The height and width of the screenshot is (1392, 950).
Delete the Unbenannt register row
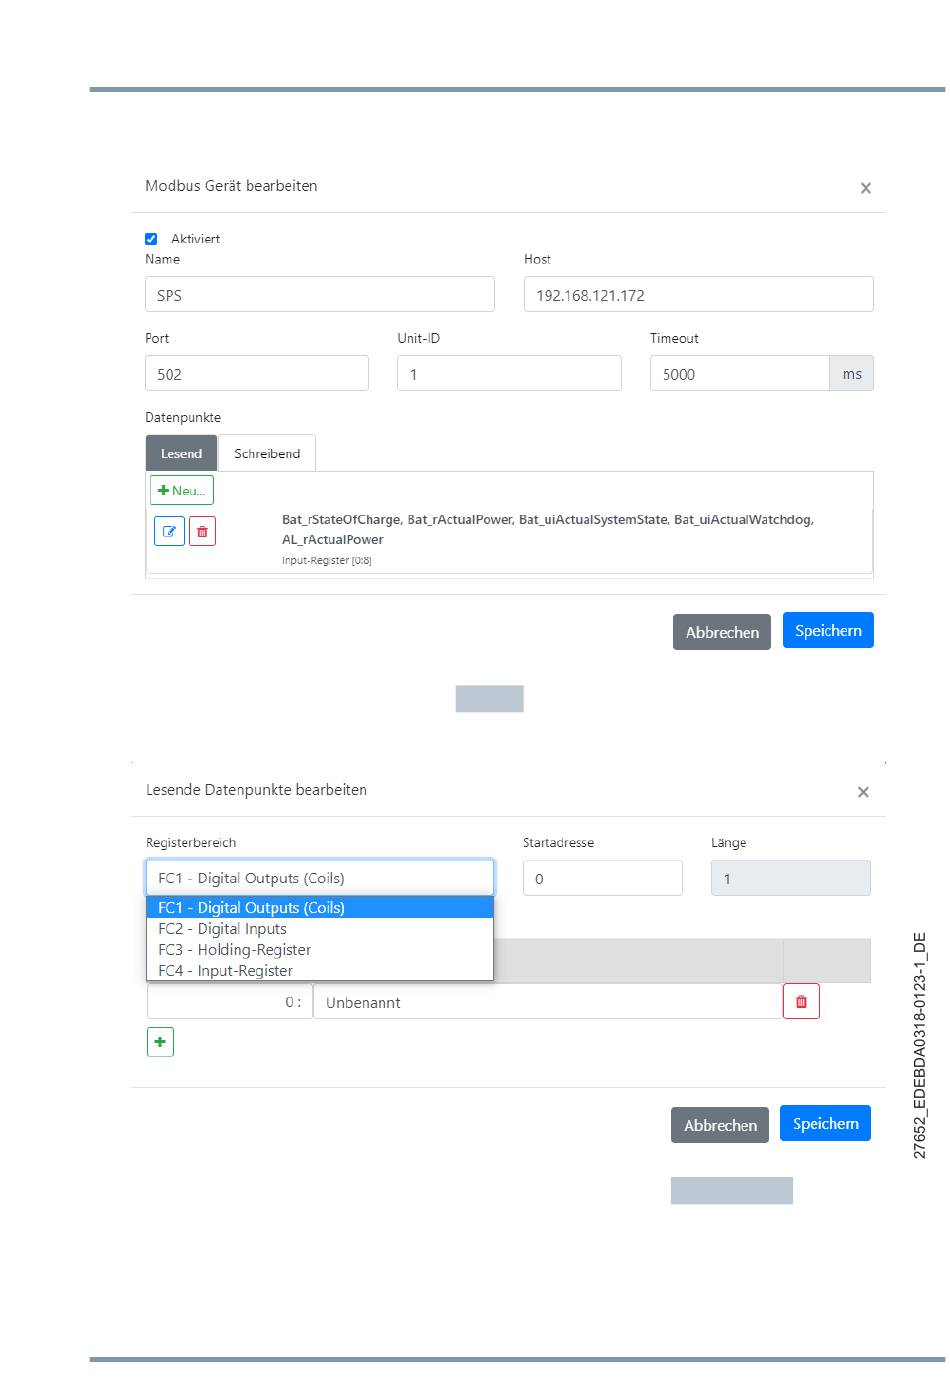click(x=801, y=1001)
